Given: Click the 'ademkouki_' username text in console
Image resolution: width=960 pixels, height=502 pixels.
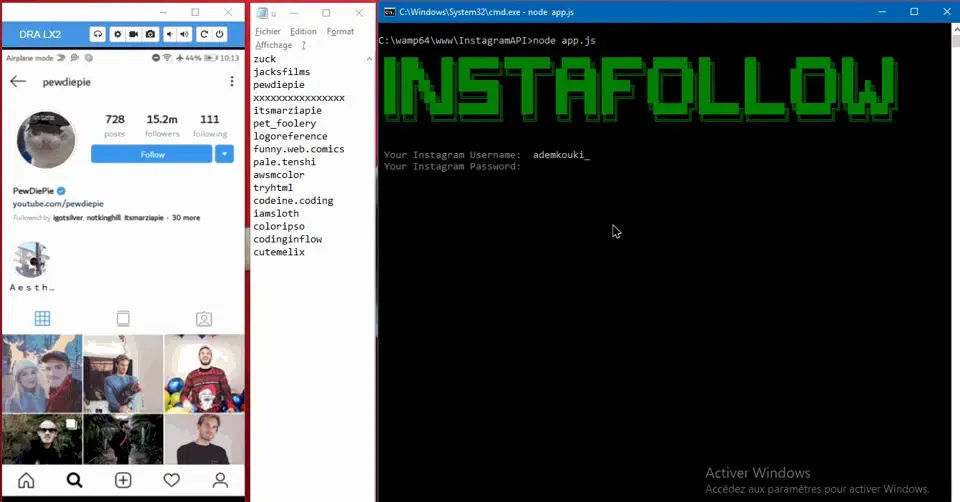Looking at the screenshot, I should pos(561,155).
